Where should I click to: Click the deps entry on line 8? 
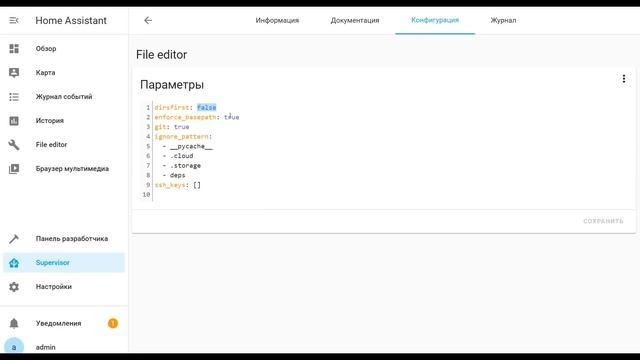pos(178,175)
